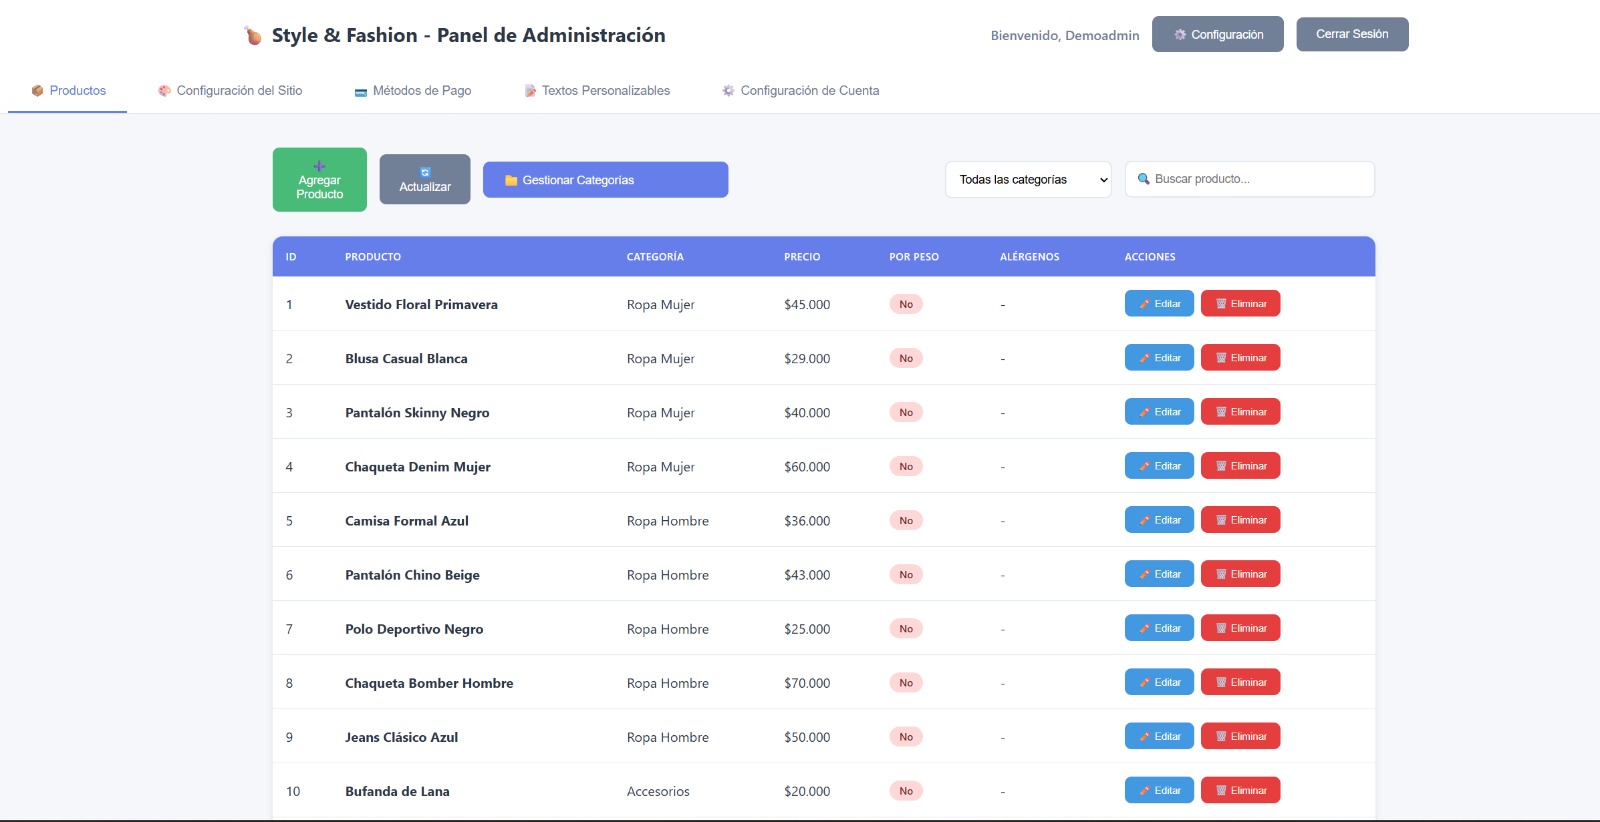Click trash icon for Blusa Casual Blanca
The width and height of the screenshot is (1600, 822).
tap(1221, 358)
